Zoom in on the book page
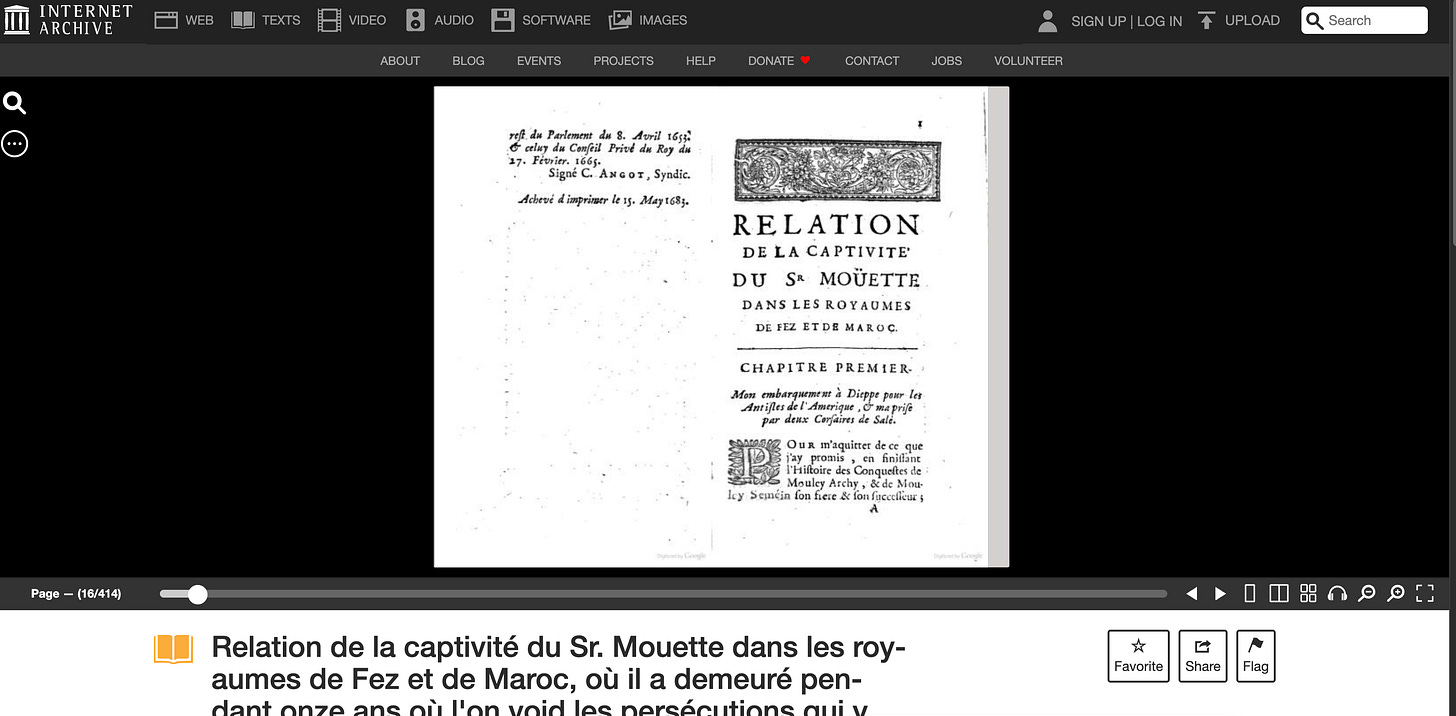 1395,593
